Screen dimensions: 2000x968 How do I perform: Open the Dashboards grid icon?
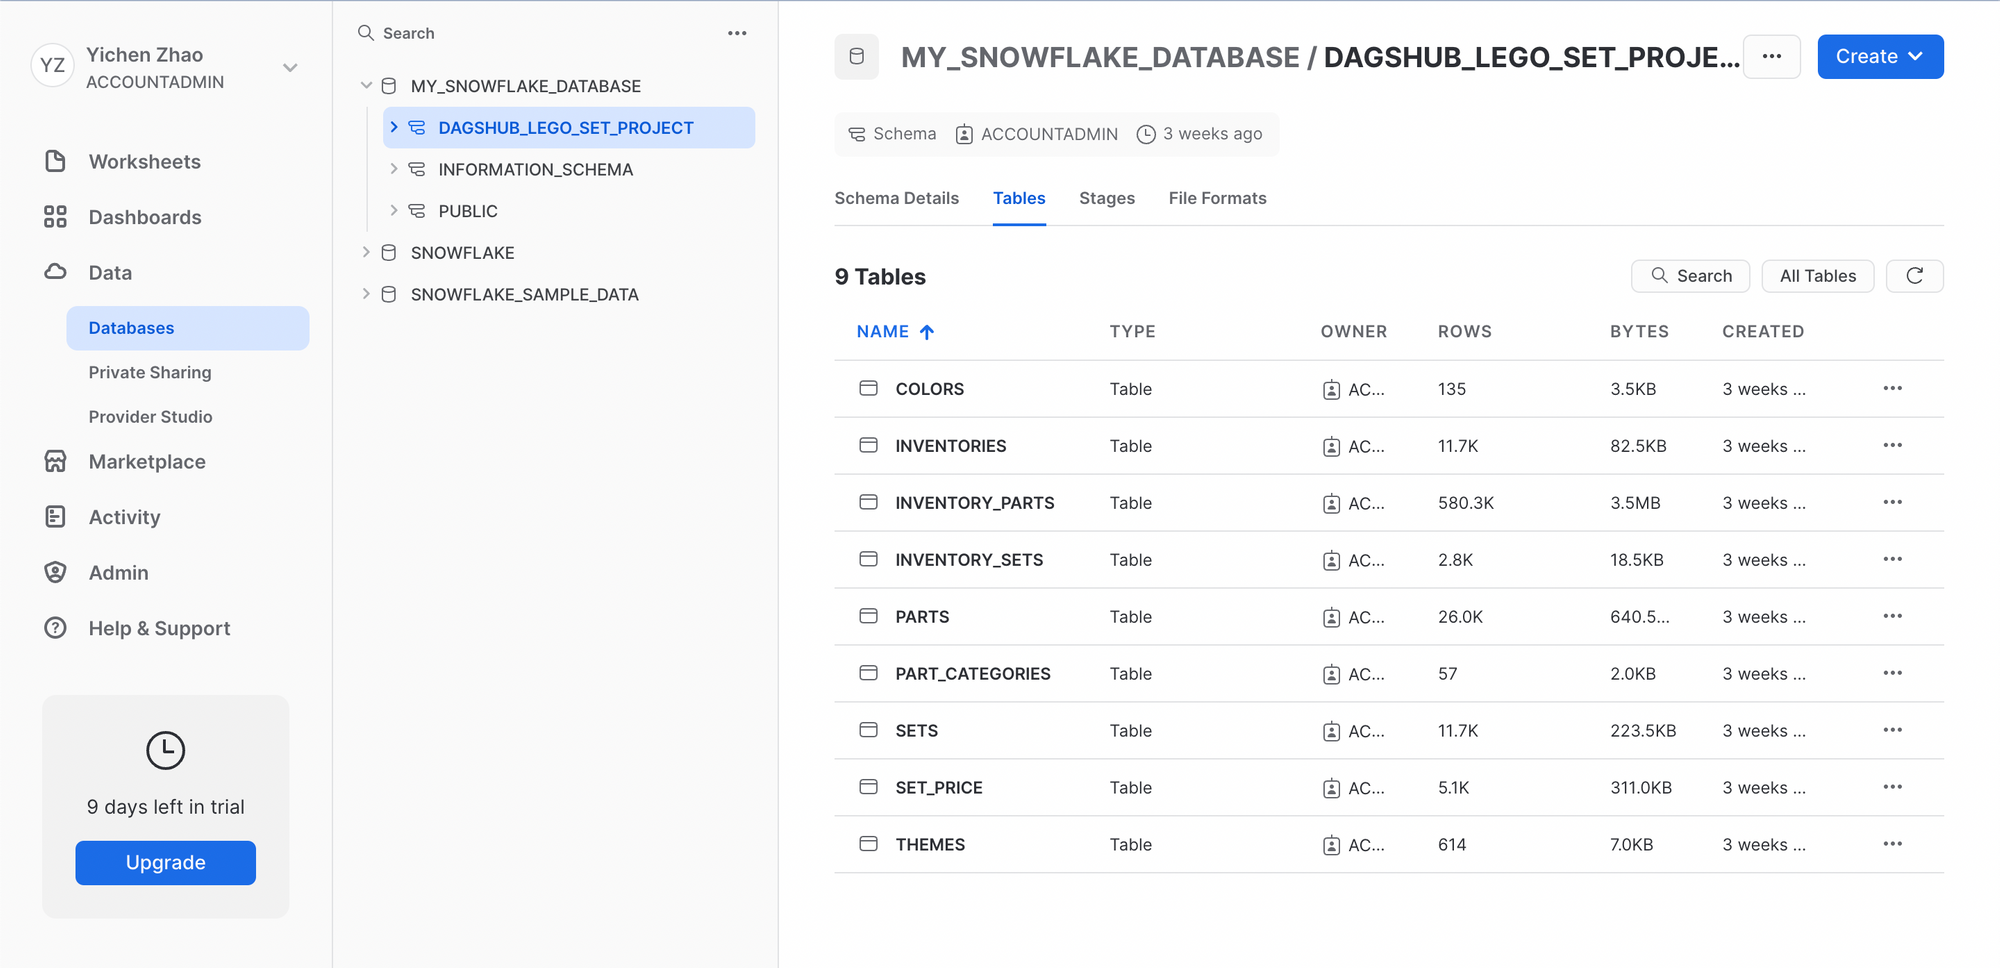pyautogui.click(x=55, y=217)
